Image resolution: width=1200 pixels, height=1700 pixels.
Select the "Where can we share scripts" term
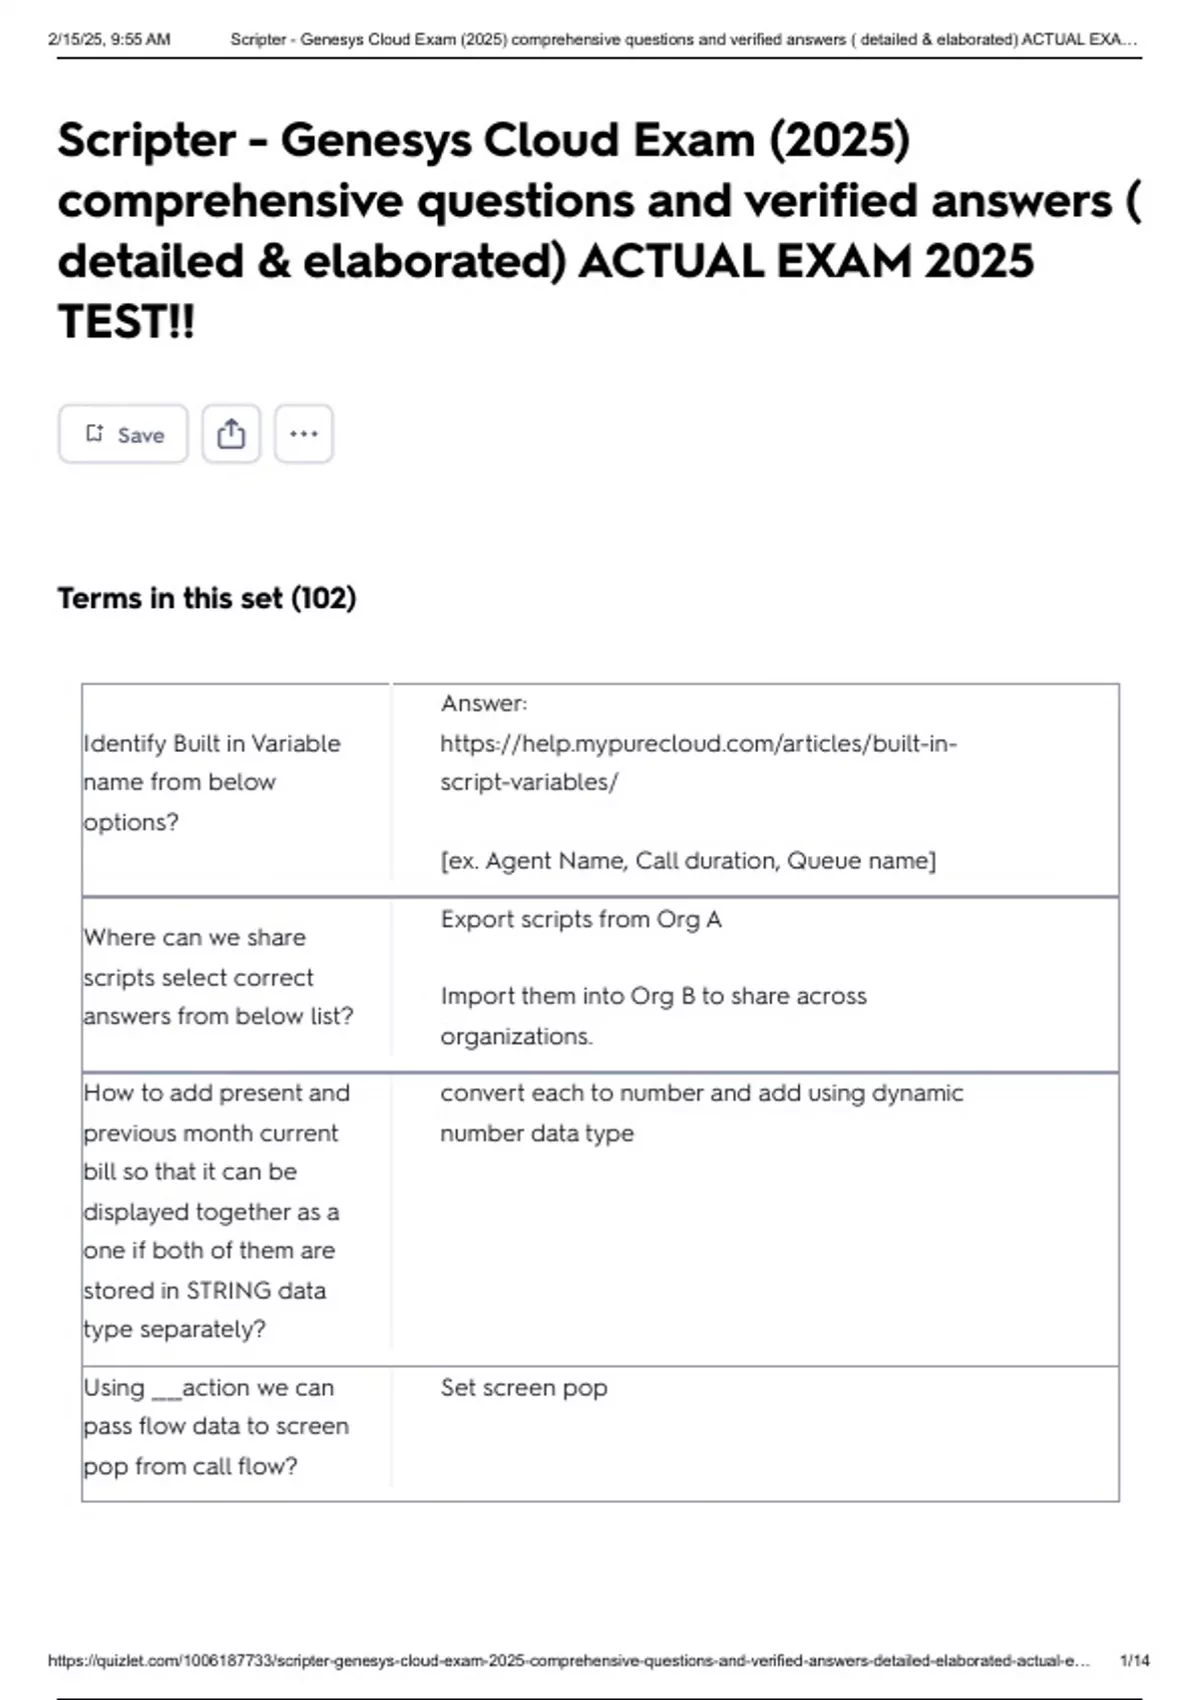[x=218, y=977]
